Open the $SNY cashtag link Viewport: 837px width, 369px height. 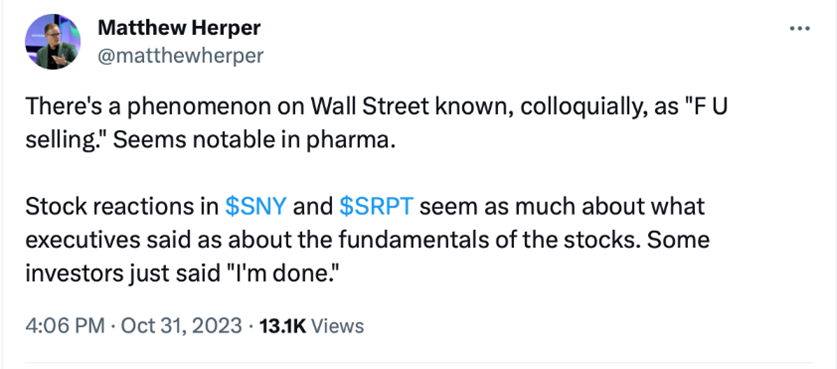[x=256, y=207]
